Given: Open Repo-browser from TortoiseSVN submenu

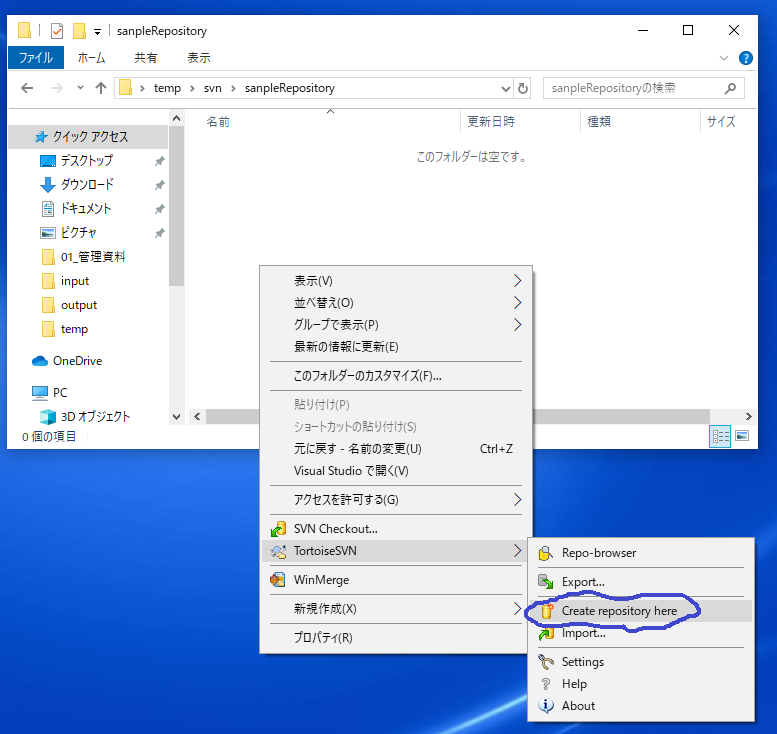Looking at the screenshot, I should click(641, 553).
